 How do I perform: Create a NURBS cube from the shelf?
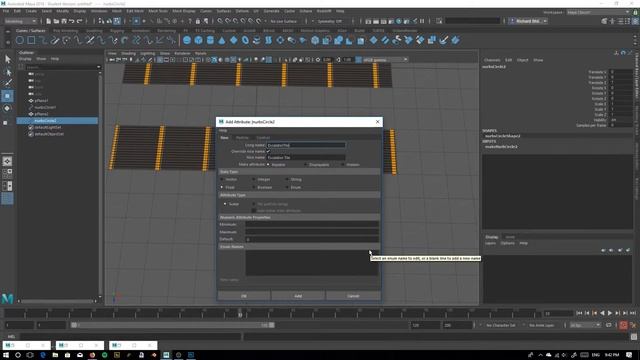click(198, 40)
